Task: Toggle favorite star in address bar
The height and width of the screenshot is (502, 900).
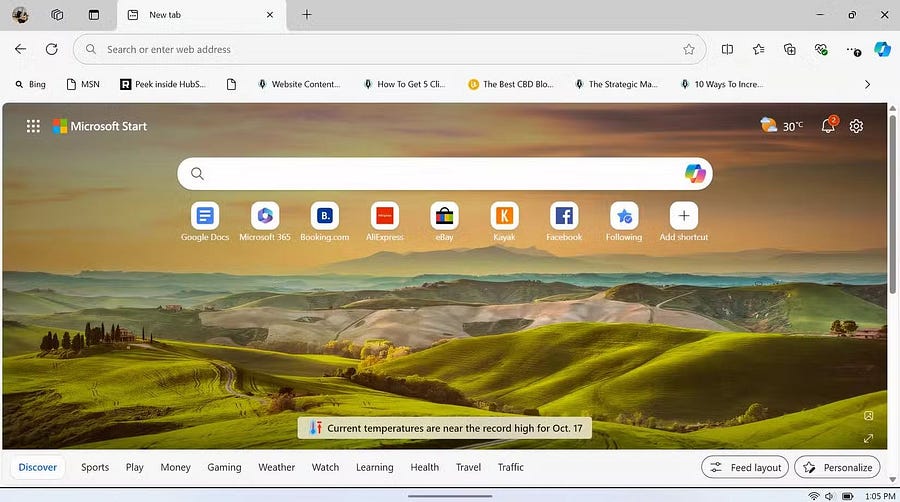Action: point(688,49)
